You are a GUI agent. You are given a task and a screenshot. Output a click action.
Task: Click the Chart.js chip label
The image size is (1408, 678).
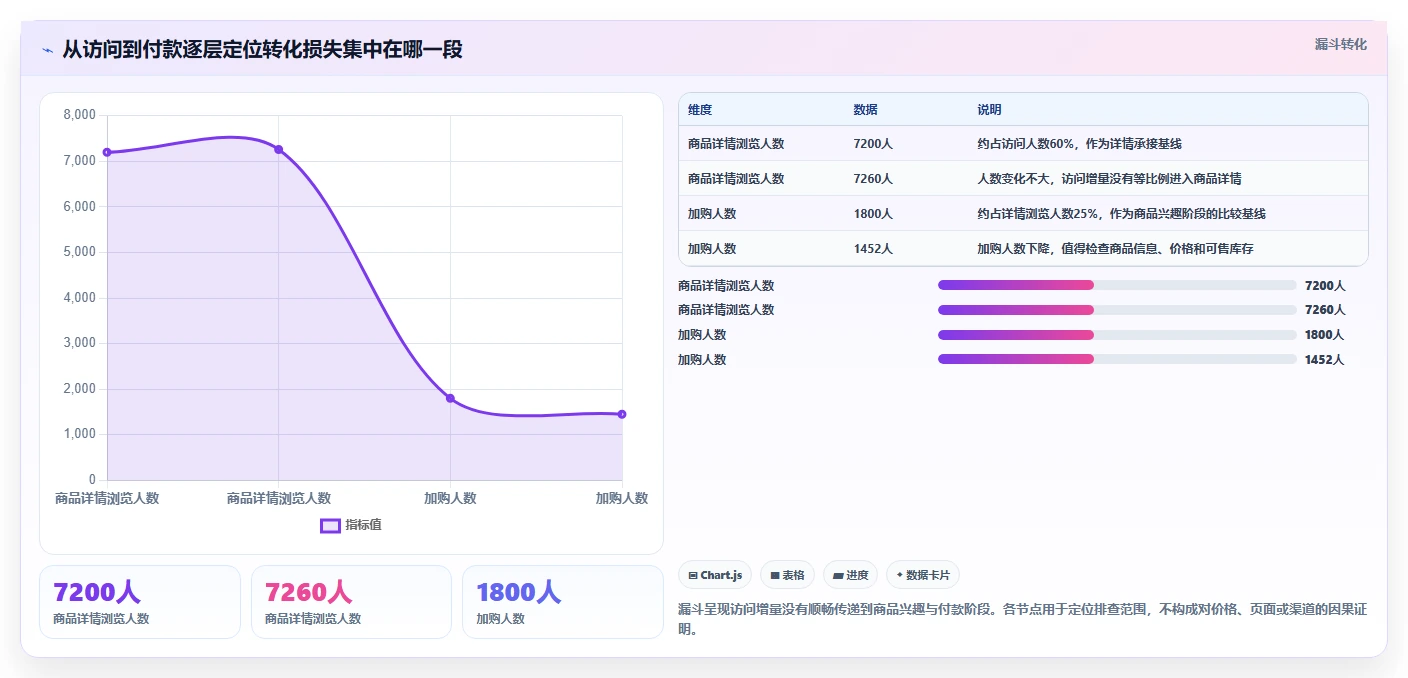point(721,575)
